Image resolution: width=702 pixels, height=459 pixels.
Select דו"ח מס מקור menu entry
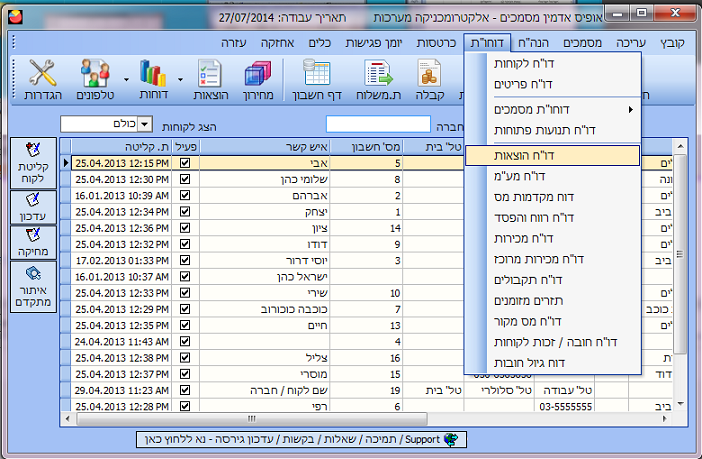tap(552, 321)
